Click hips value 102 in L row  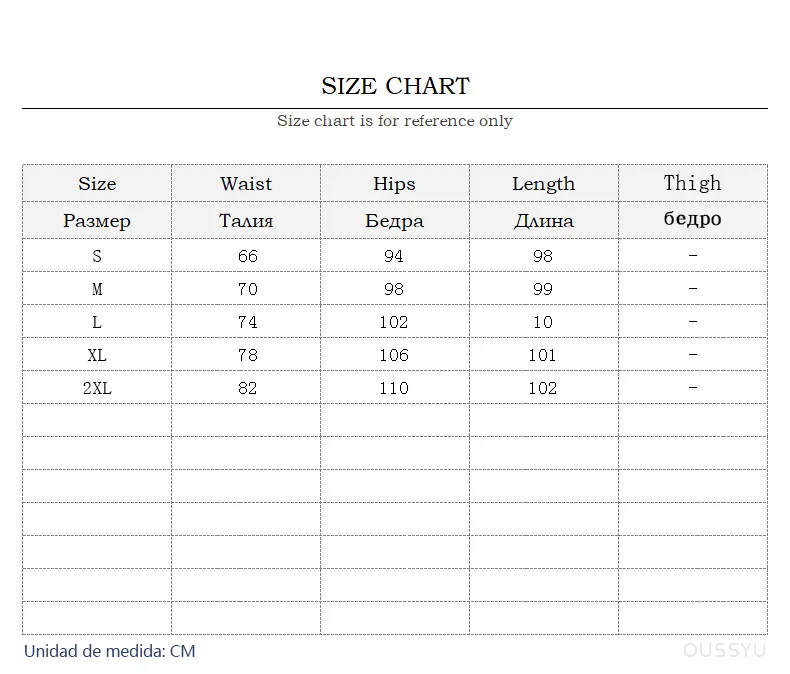(394, 322)
